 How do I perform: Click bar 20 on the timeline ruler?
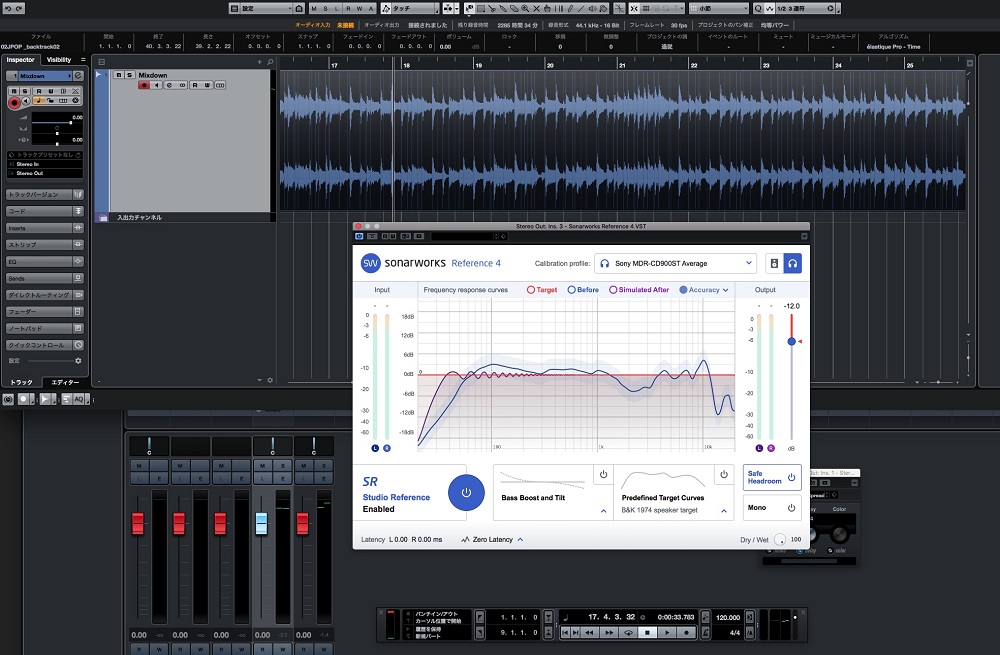coord(550,65)
